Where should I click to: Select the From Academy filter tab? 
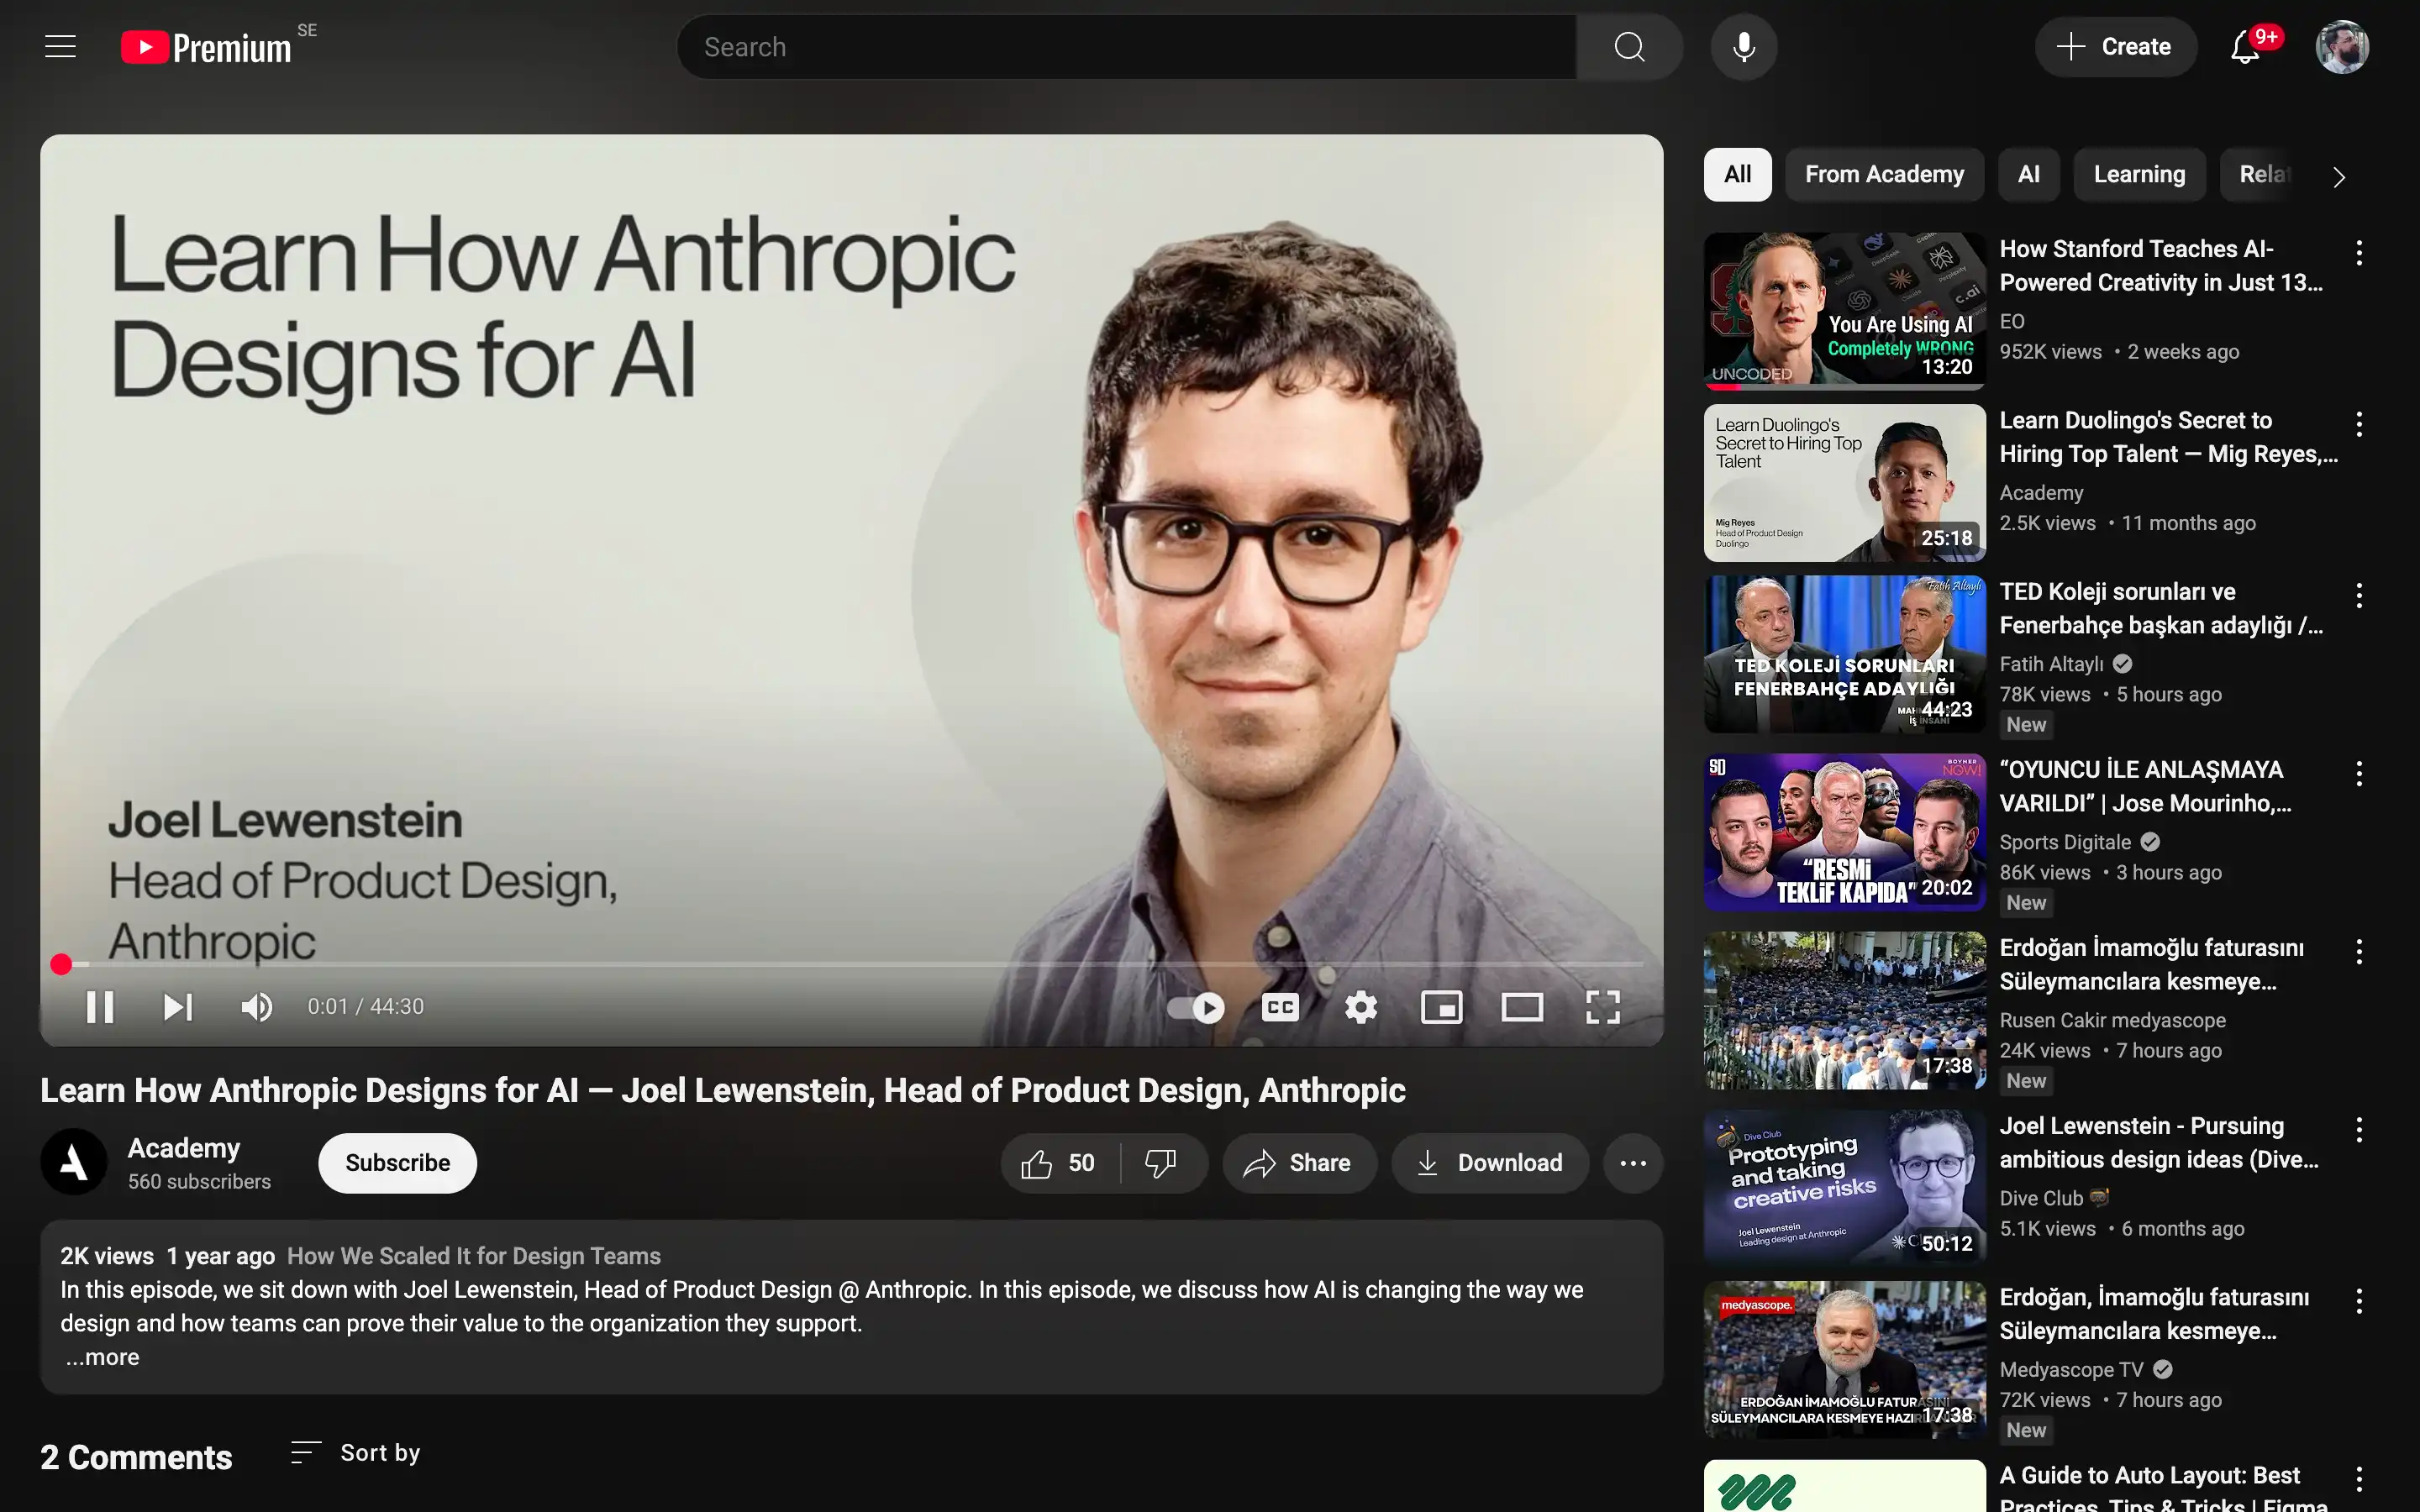1884,174
